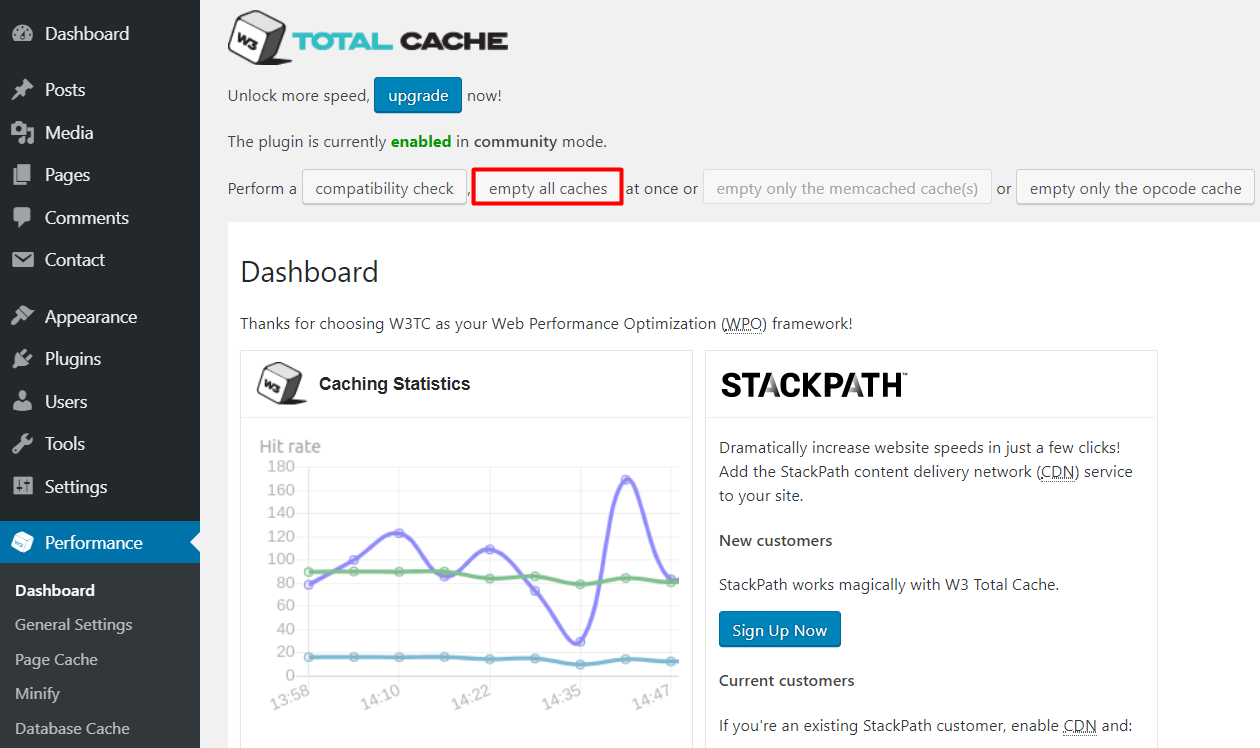
Task: Open the Media menu
Action: pyautogui.click(x=100, y=132)
